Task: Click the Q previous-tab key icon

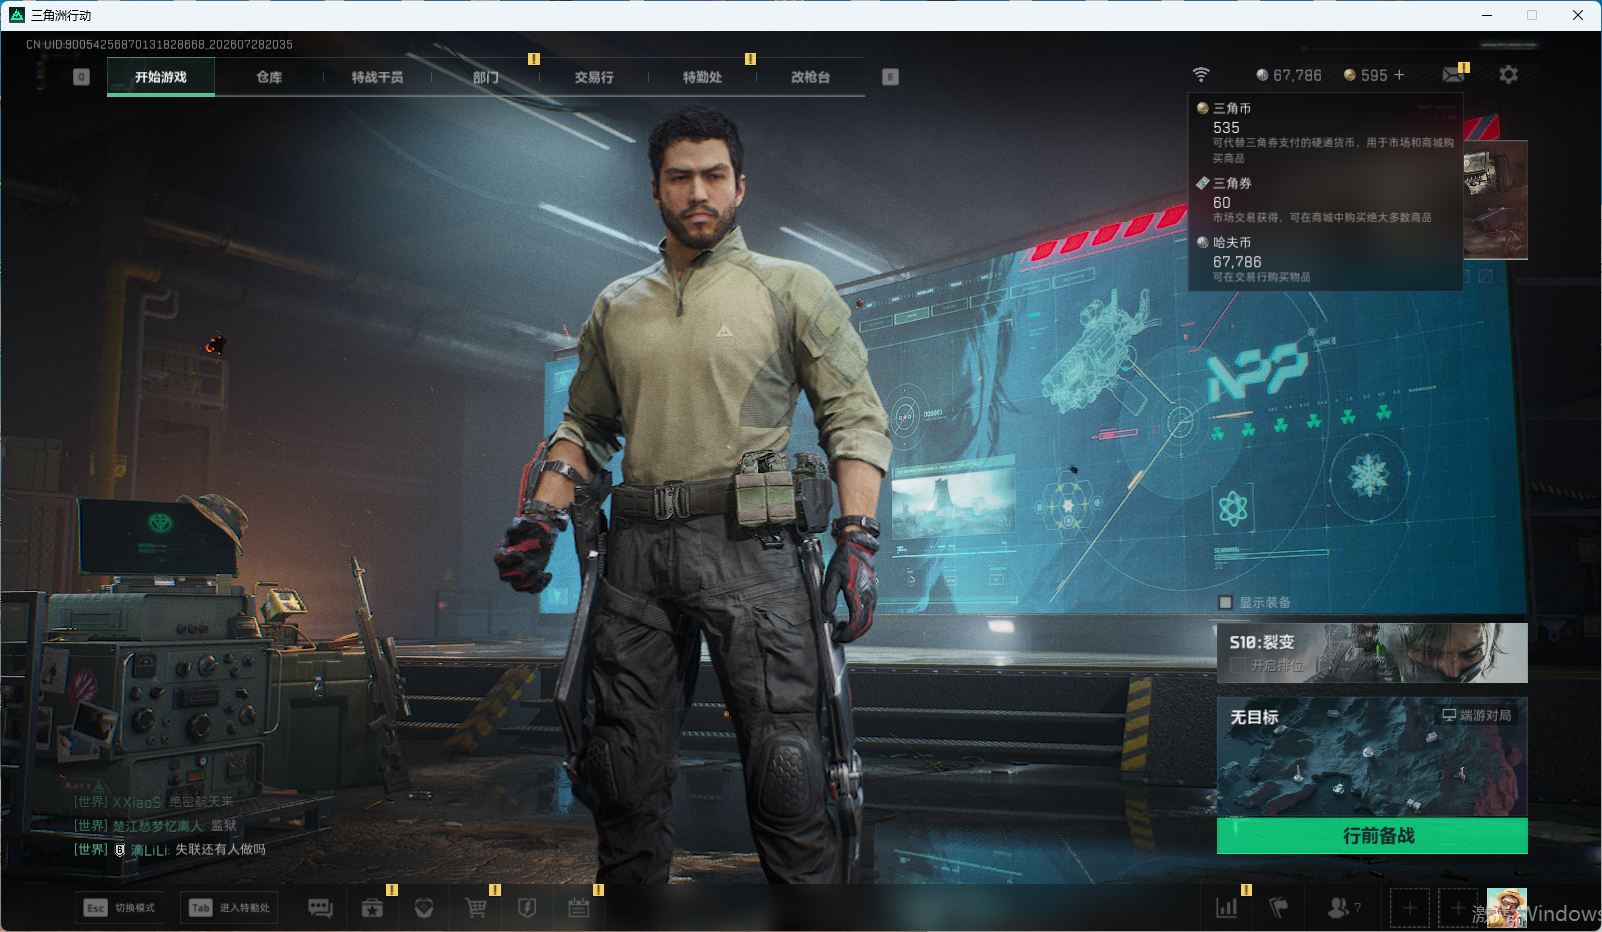Action: [x=82, y=77]
